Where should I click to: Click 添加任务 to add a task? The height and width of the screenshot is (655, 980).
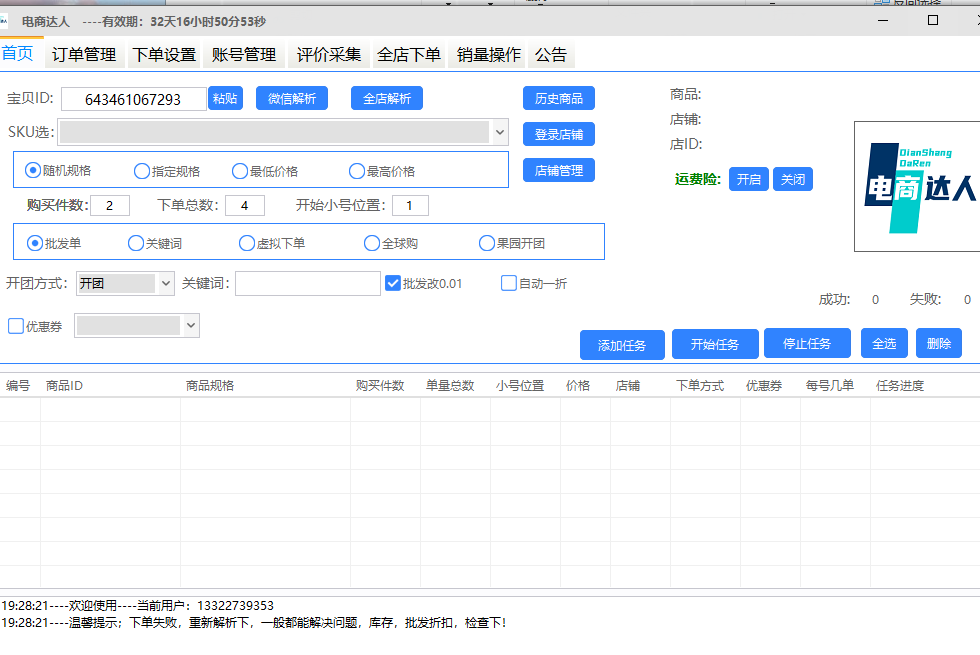click(621, 344)
